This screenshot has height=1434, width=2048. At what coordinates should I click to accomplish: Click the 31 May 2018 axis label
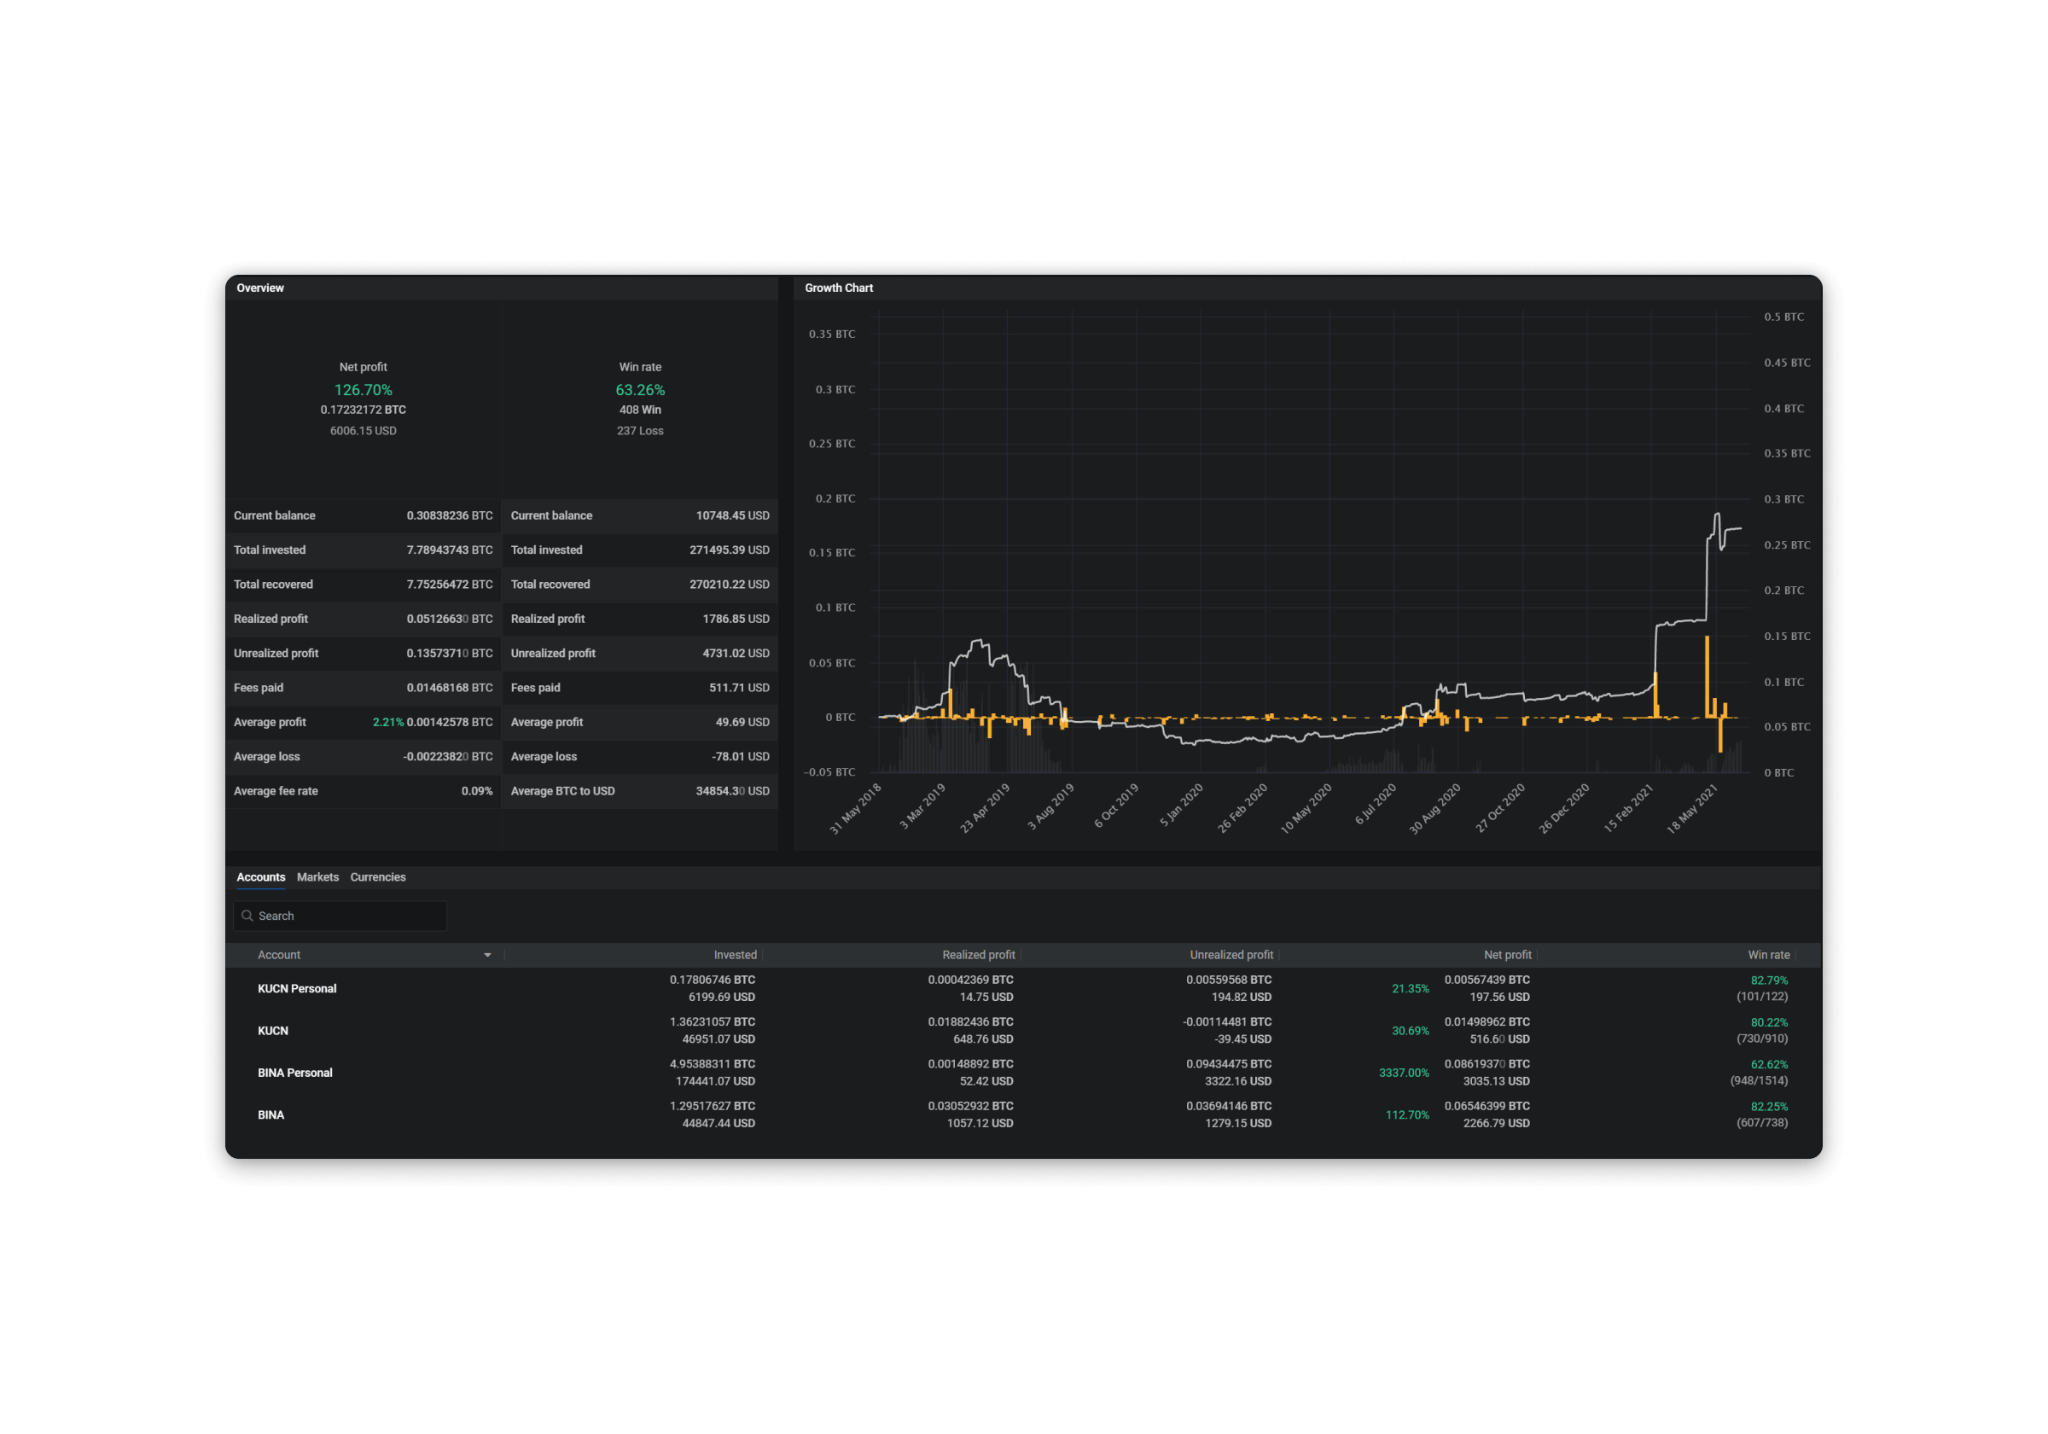tap(856, 809)
